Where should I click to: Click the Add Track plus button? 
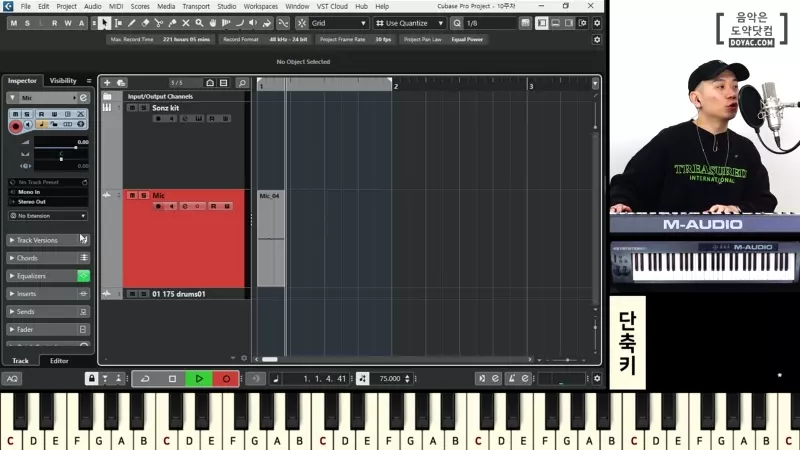107,83
